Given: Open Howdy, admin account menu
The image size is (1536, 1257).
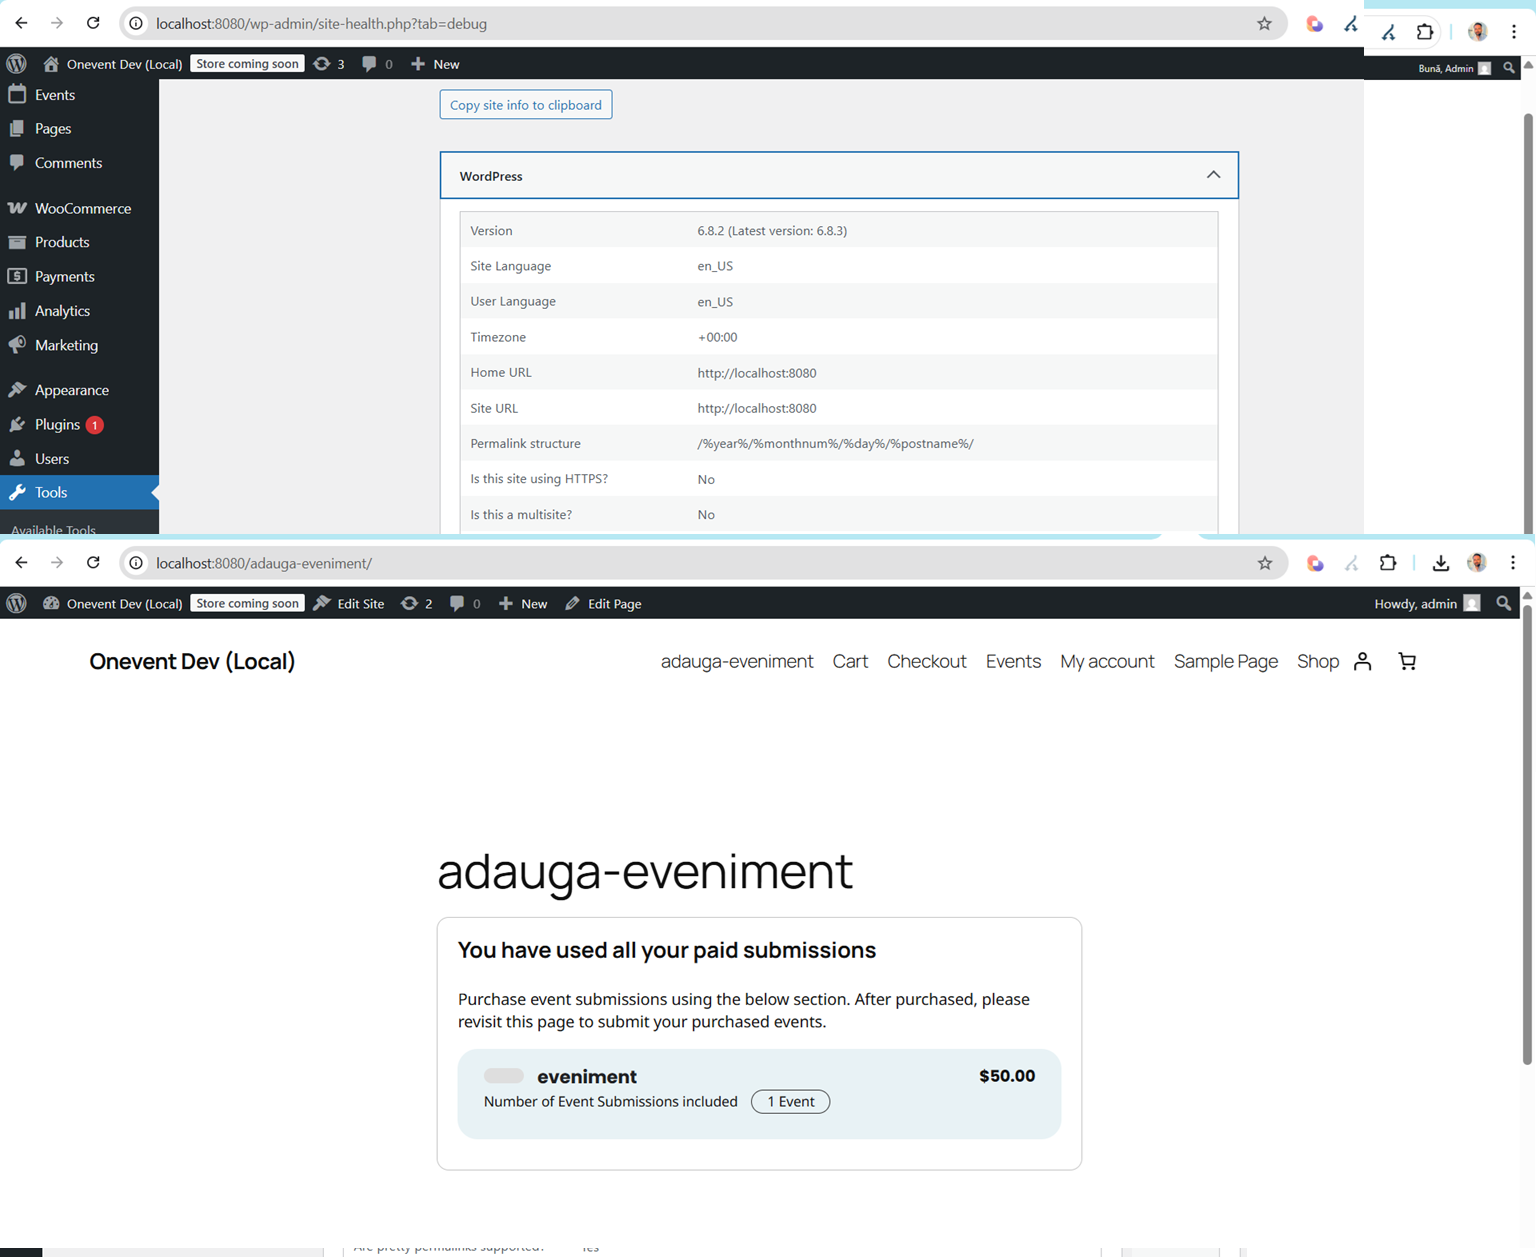Looking at the screenshot, I should [x=1426, y=603].
